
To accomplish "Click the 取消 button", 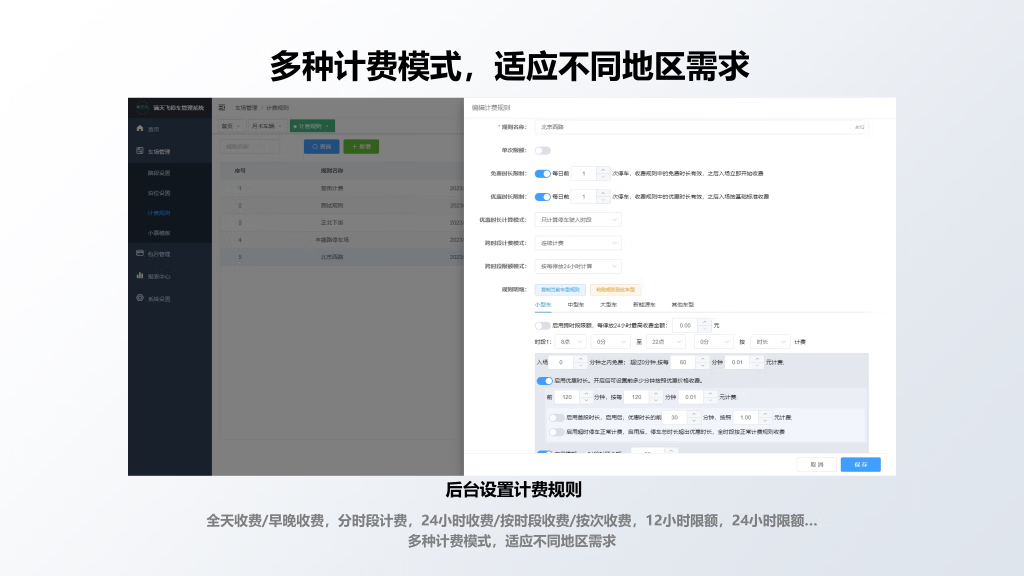I will pos(817,464).
